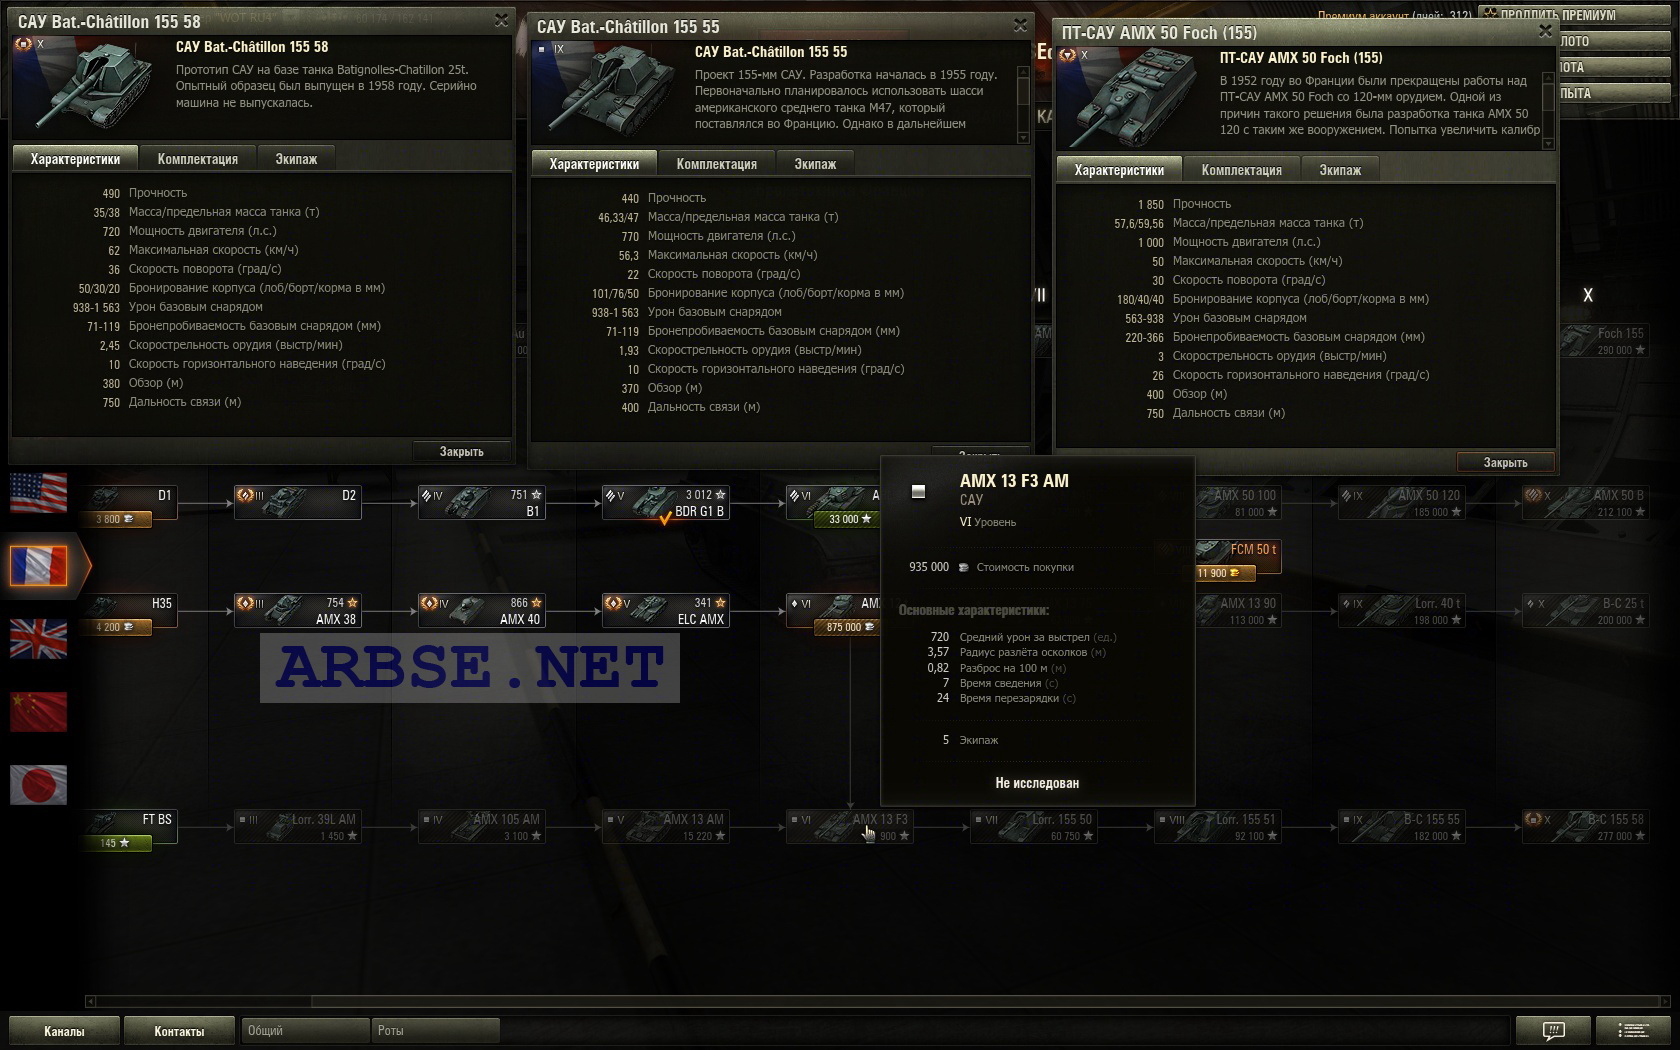Select the B-C 25 t tank node
The width and height of the screenshot is (1680, 1050).
point(1585,610)
